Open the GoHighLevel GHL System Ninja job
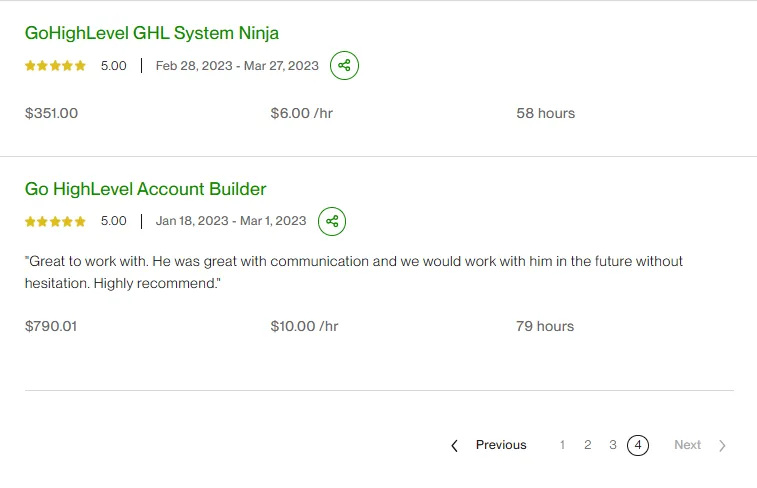Viewport: 757px width, 488px height. point(151,33)
